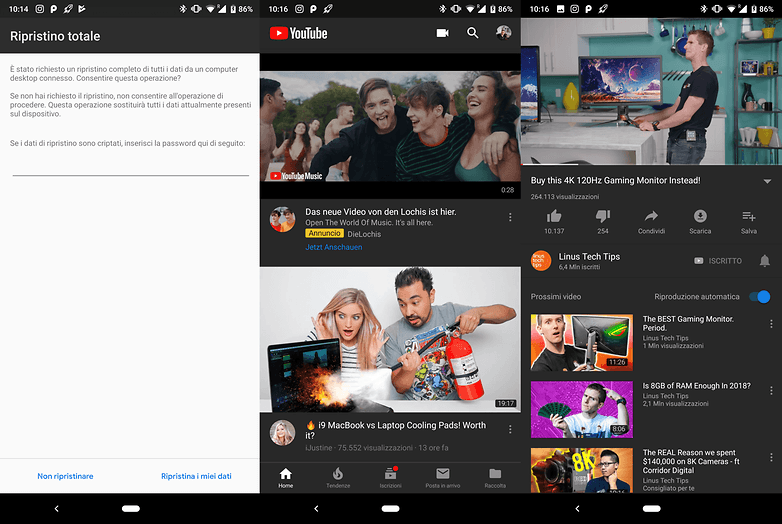
Task: Tap back arrow on Ripristino totale screen
Action: tap(56, 509)
